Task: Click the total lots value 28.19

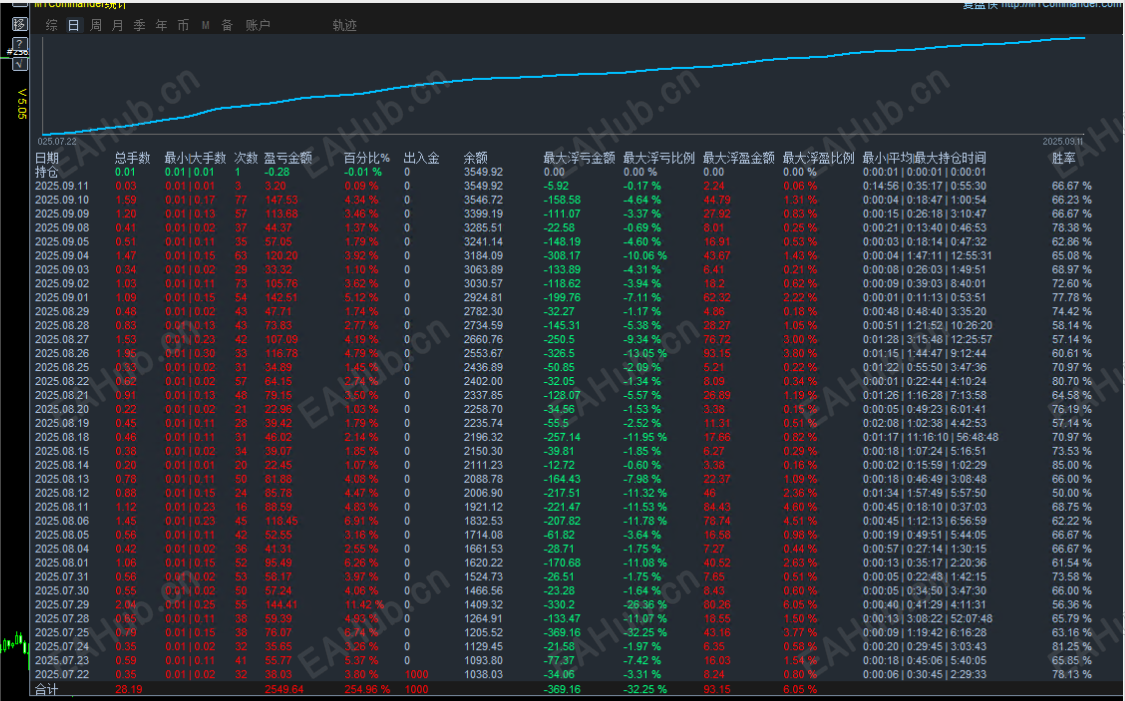Action: click(130, 690)
